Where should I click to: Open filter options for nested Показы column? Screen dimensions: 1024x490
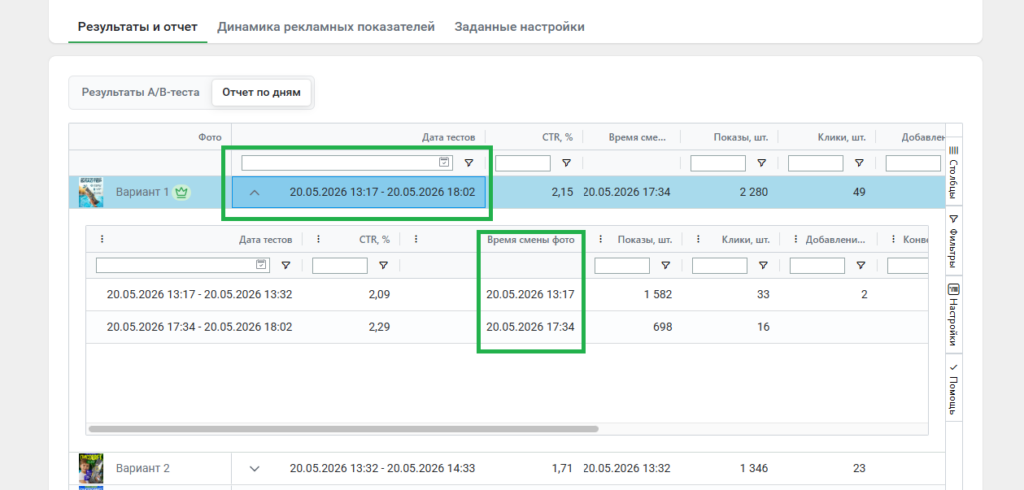tap(665, 265)
